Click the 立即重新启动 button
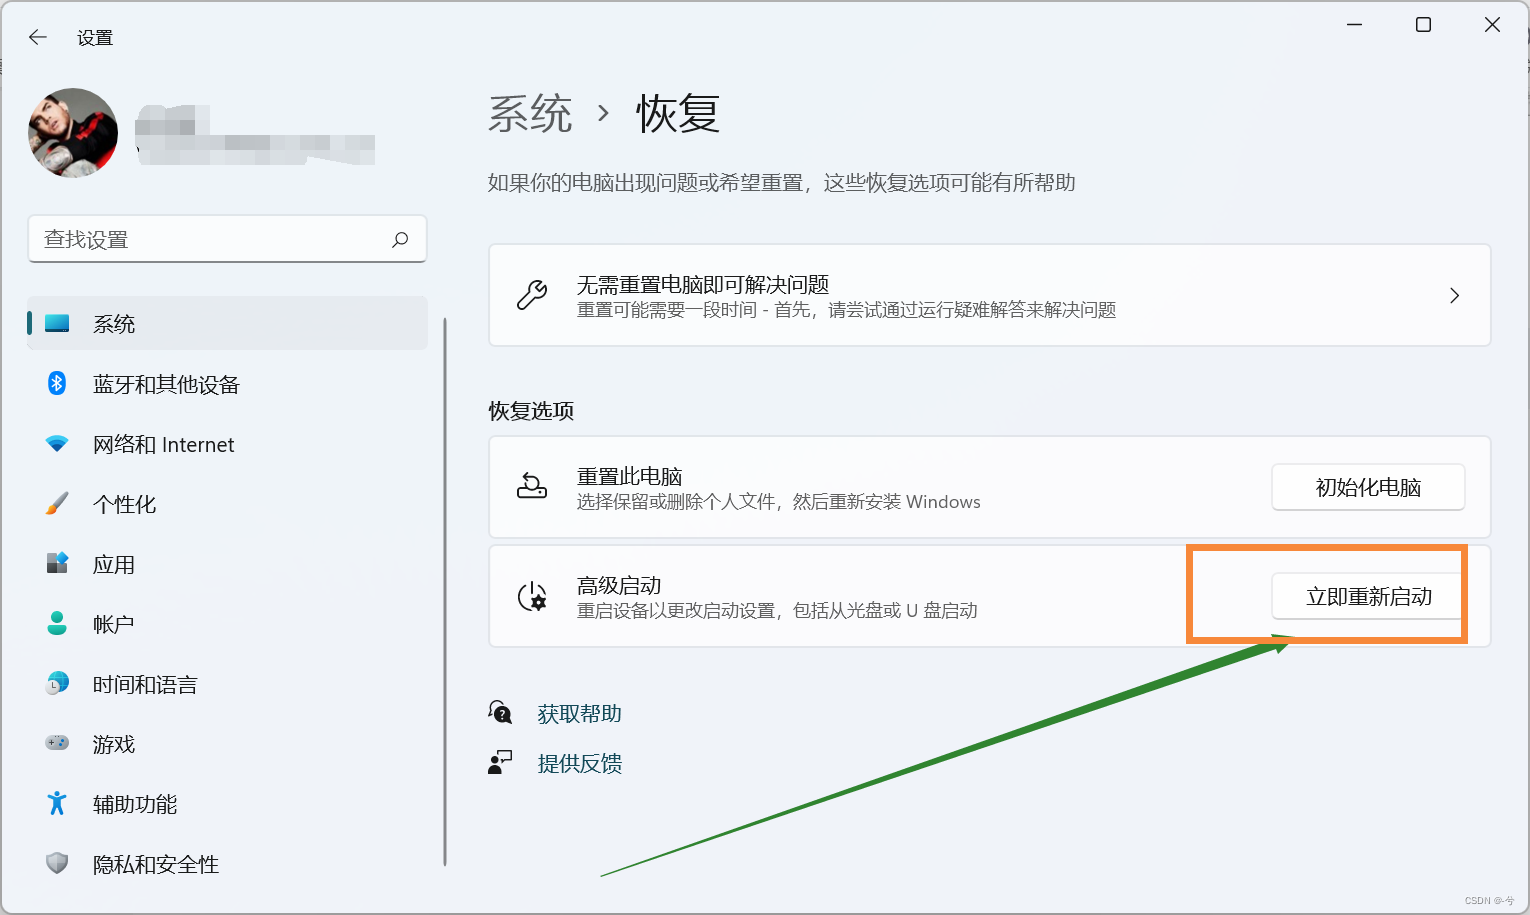1530x915 pixels. point(1368,596)
